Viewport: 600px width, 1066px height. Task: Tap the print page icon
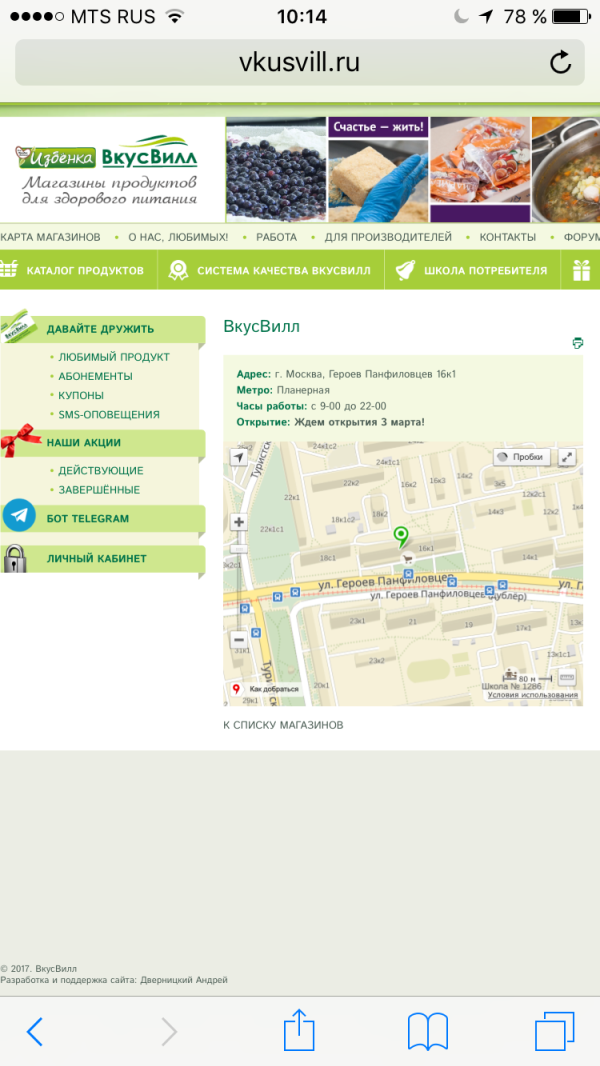[x=577, y=343]
